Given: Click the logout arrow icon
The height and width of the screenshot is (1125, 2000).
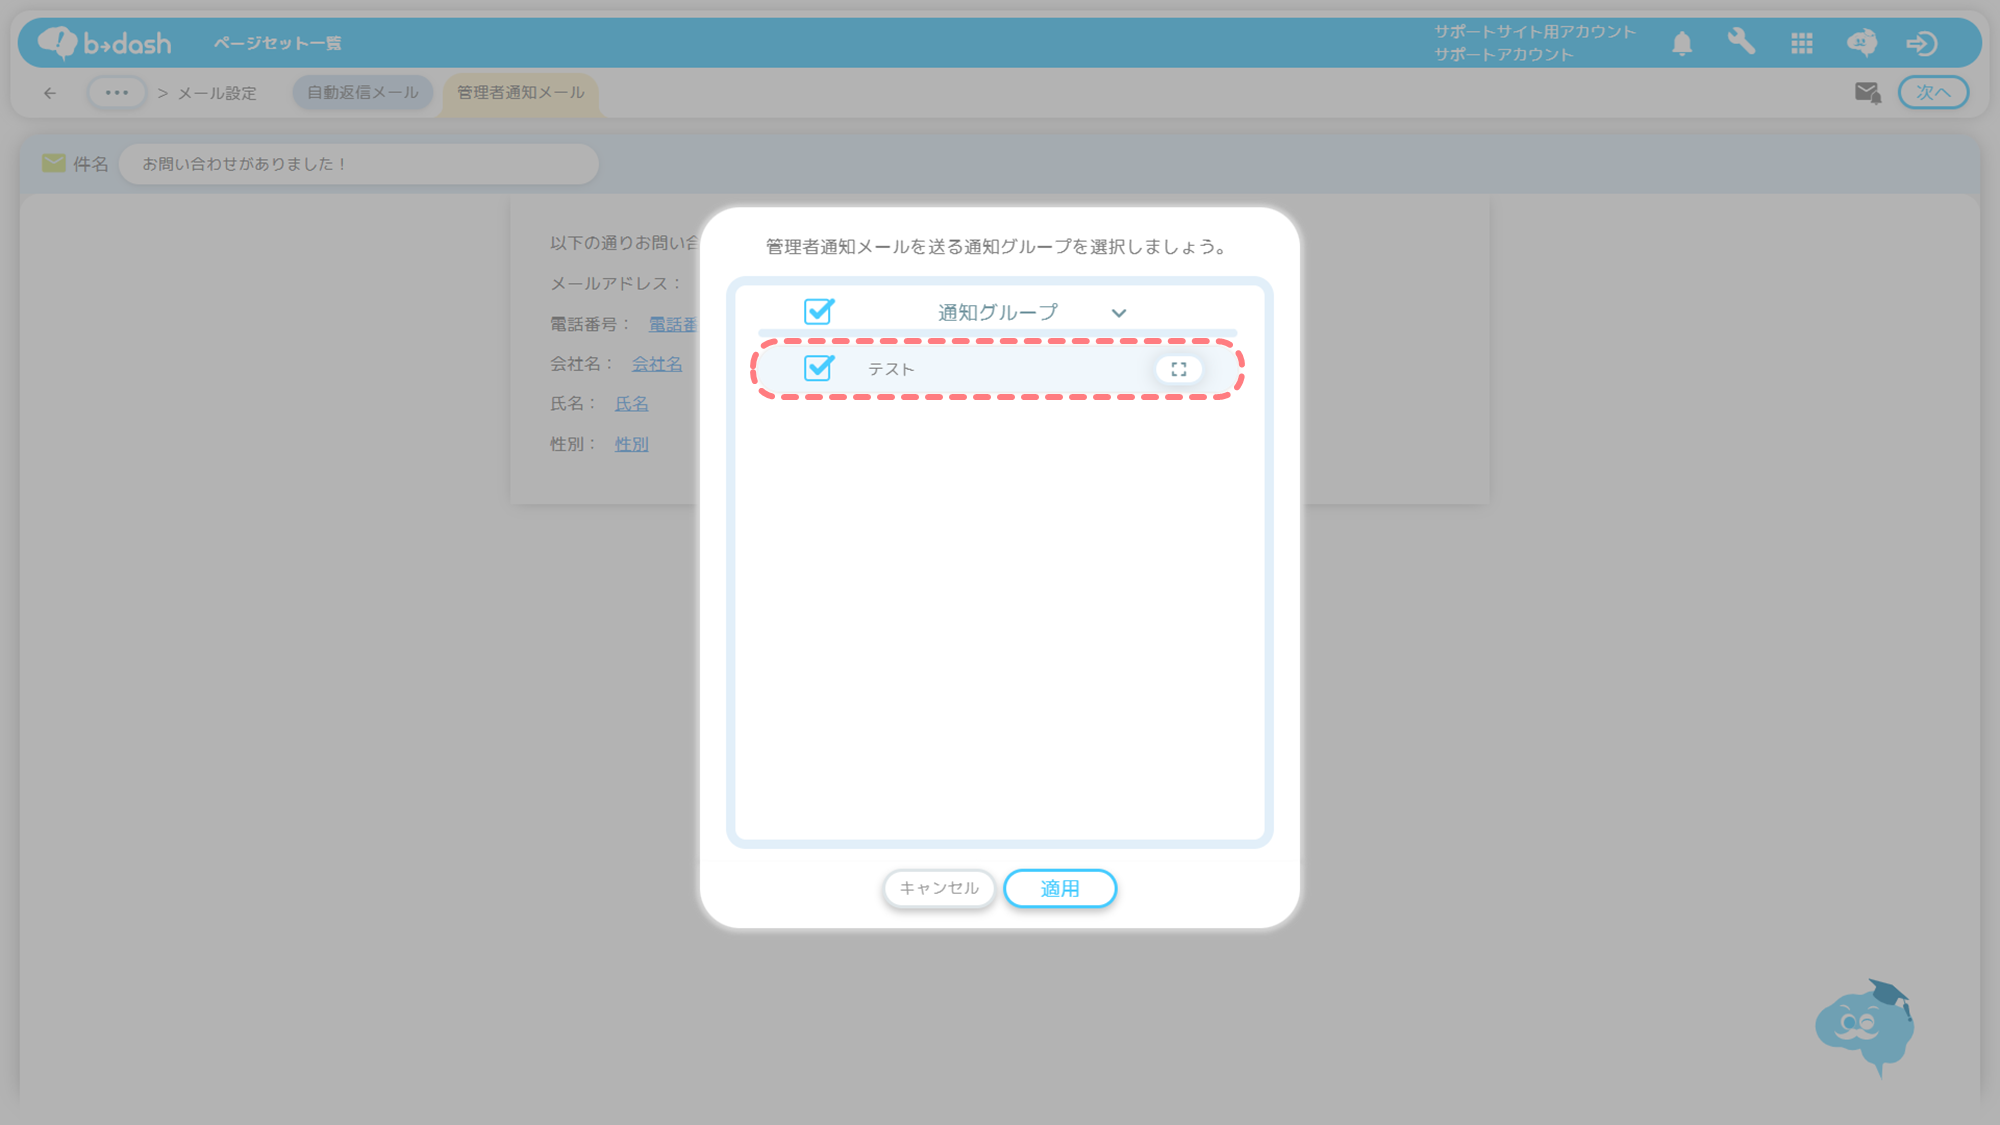Looking at the screenshot, I should [x=1921, y=43].
